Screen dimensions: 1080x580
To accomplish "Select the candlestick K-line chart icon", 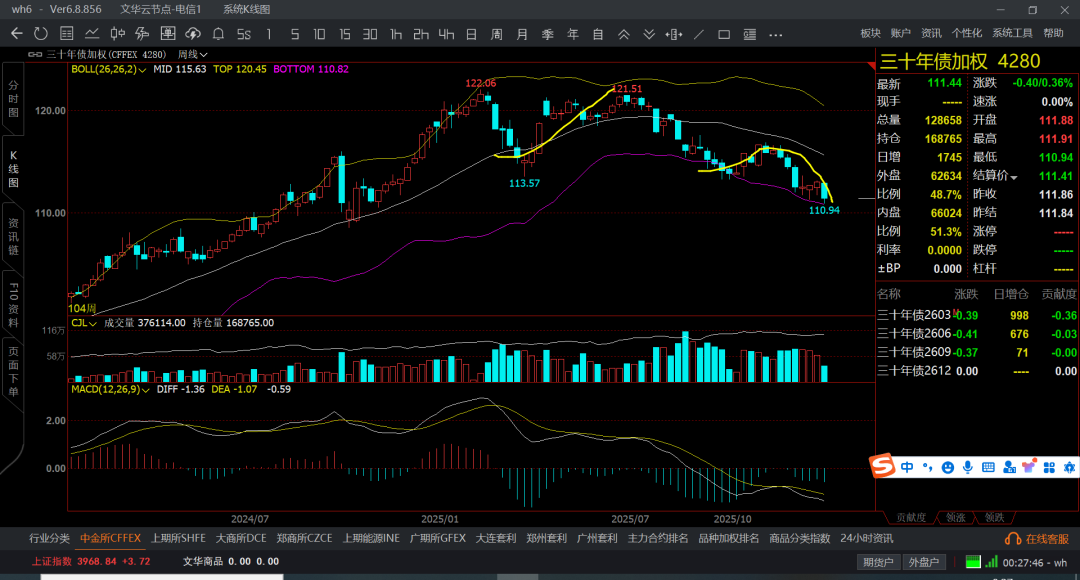I will point(117,33).
